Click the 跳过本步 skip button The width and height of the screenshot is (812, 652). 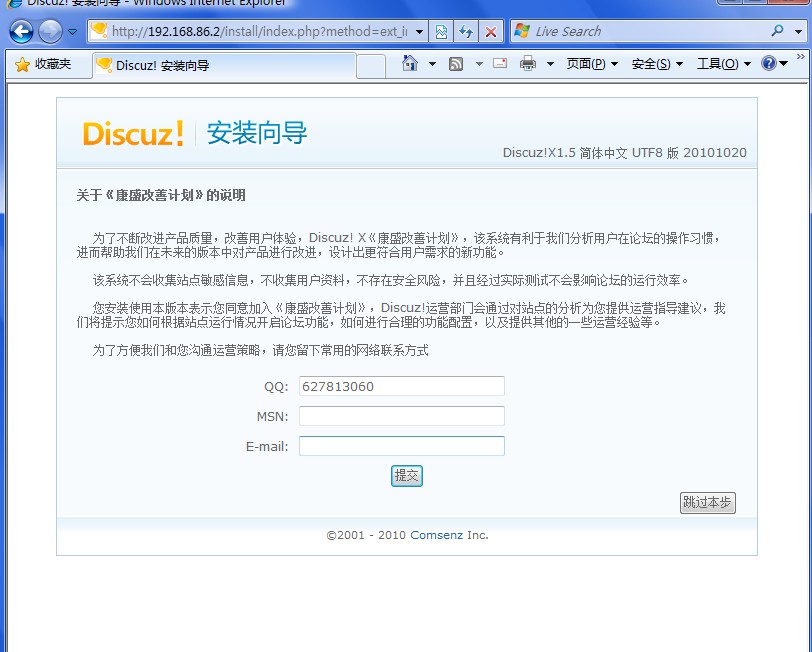707,502
